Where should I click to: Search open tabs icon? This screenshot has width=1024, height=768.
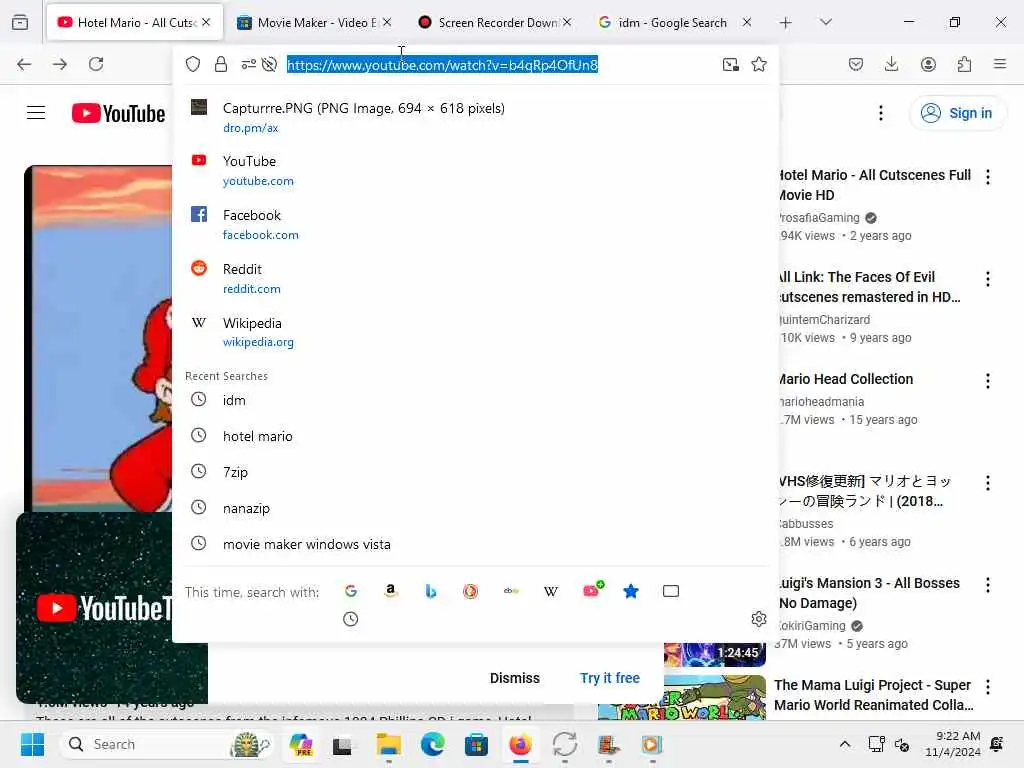click(671, 591)
